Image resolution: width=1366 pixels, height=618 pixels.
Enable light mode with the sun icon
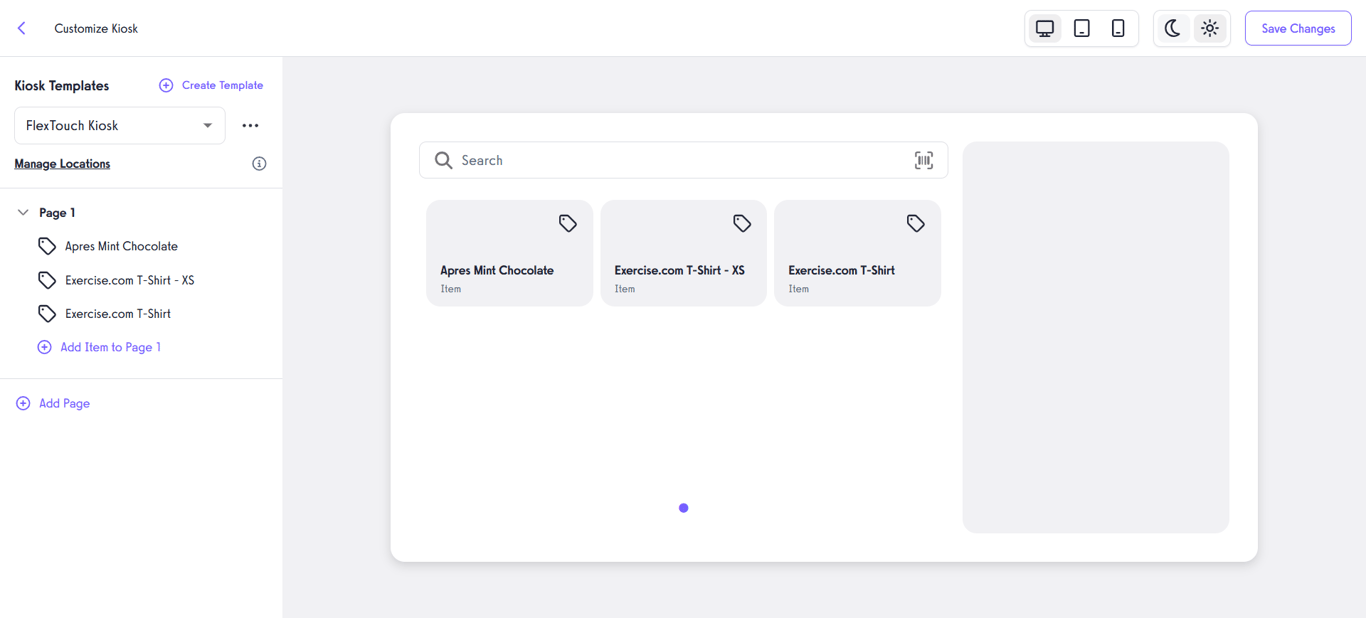coord(1210,28)
